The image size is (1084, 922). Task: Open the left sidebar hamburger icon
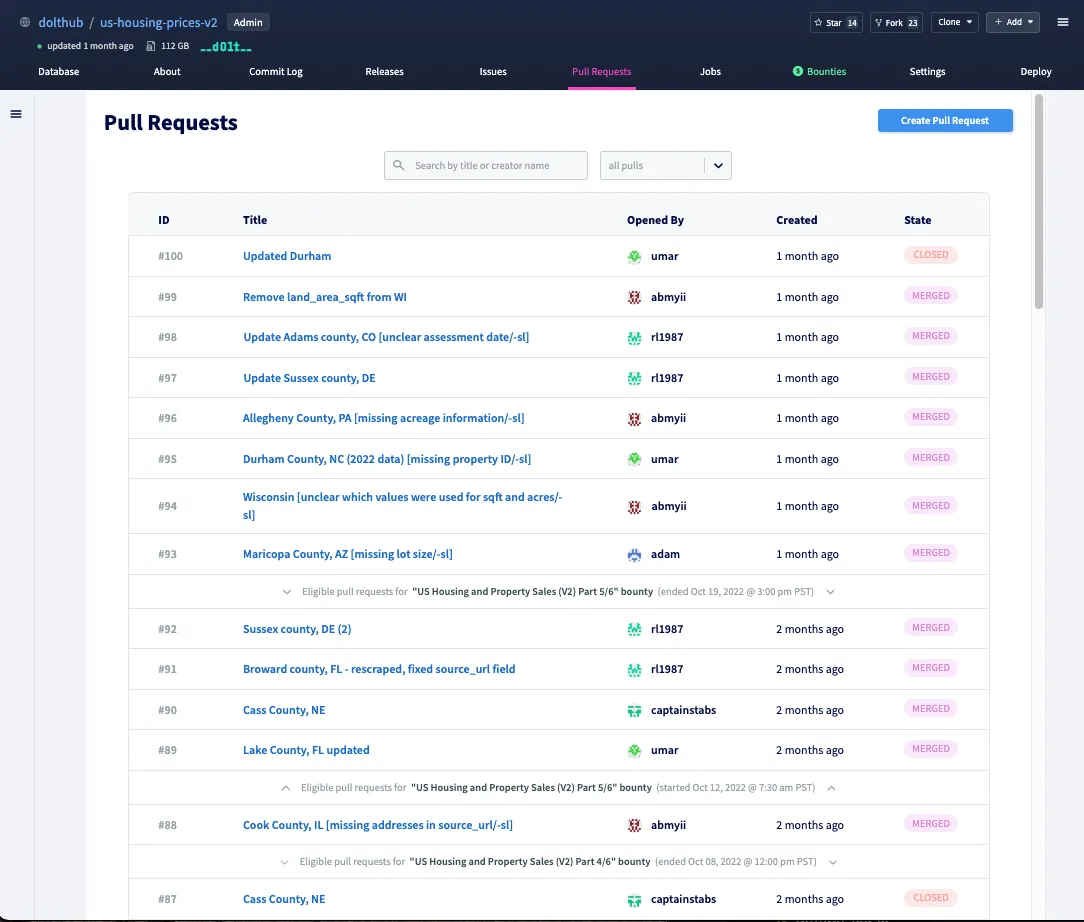coord(15,113)
